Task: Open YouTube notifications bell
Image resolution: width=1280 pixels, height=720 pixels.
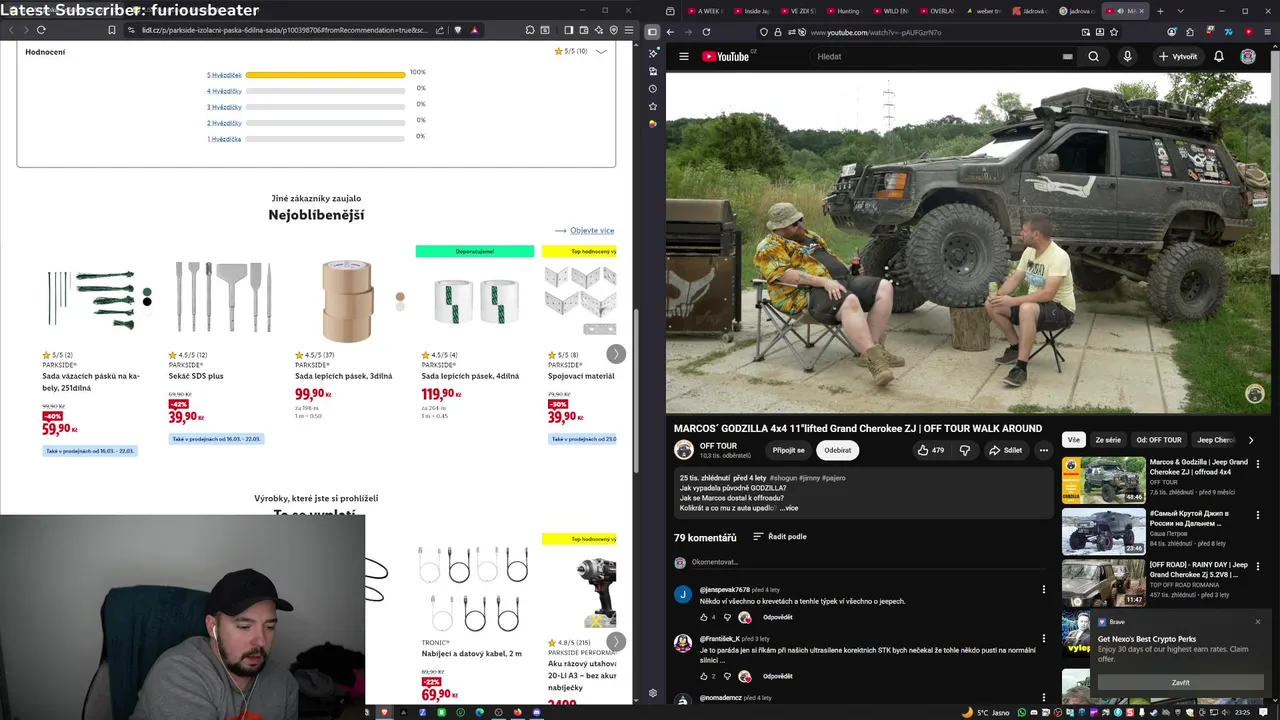Action: [x=1219, y=57]
